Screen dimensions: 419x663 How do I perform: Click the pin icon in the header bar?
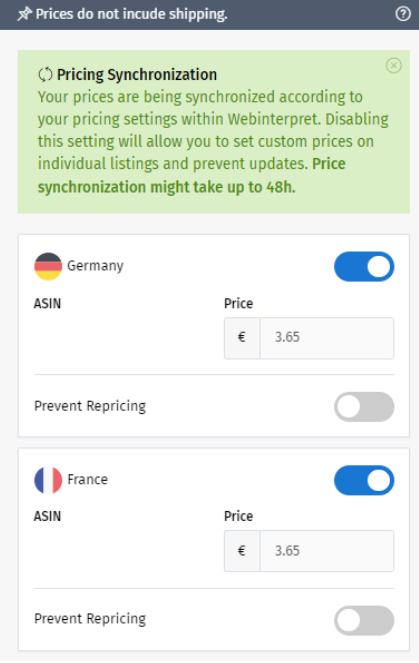pos(25,14)
